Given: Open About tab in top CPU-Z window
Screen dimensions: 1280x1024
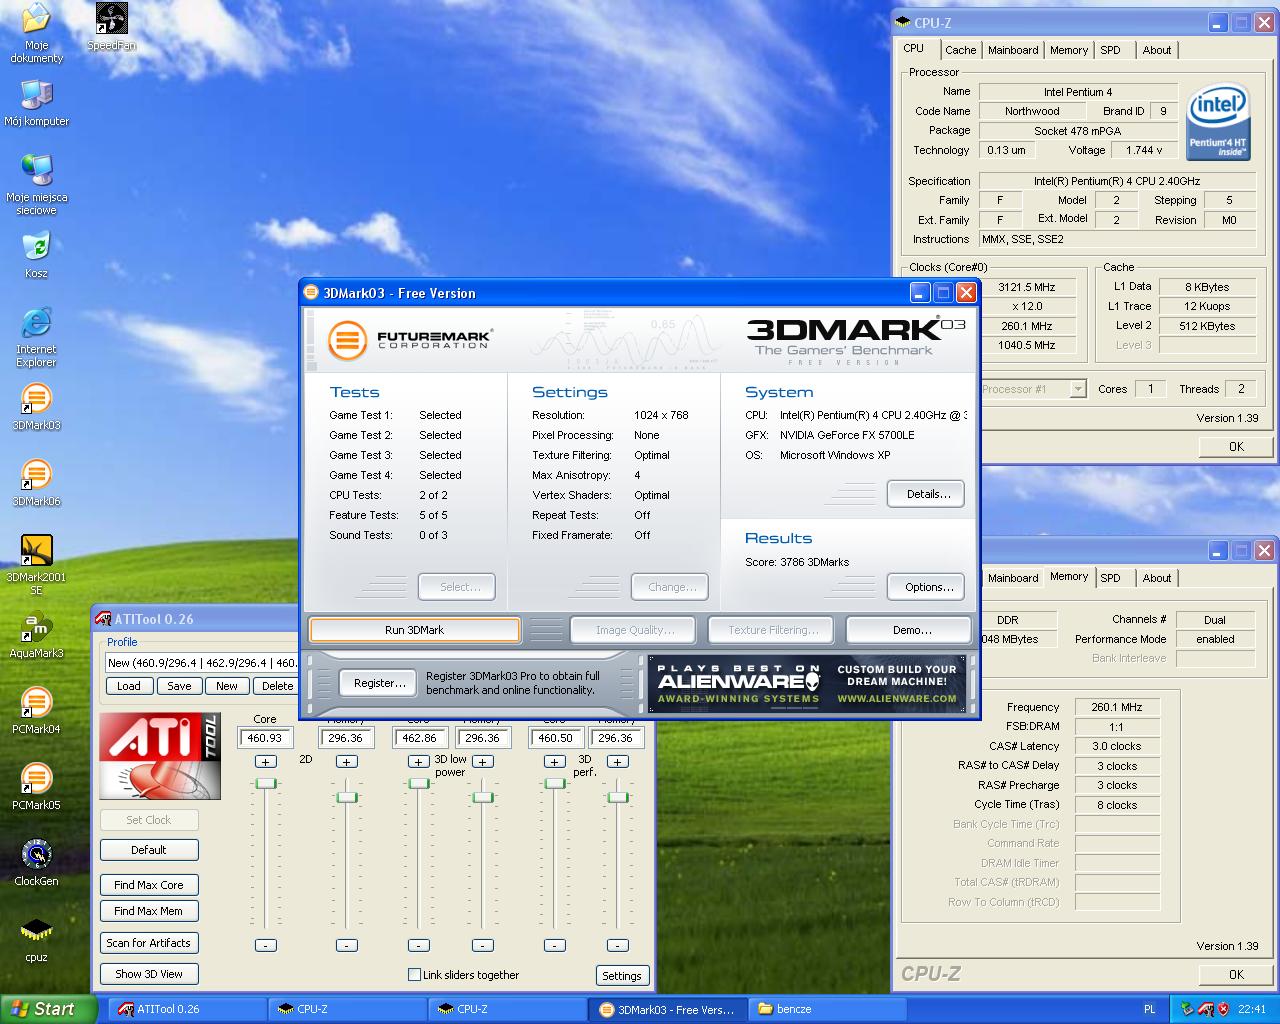Looking at the screenshot, I should pyautogui.click(x=1157, y=50).
